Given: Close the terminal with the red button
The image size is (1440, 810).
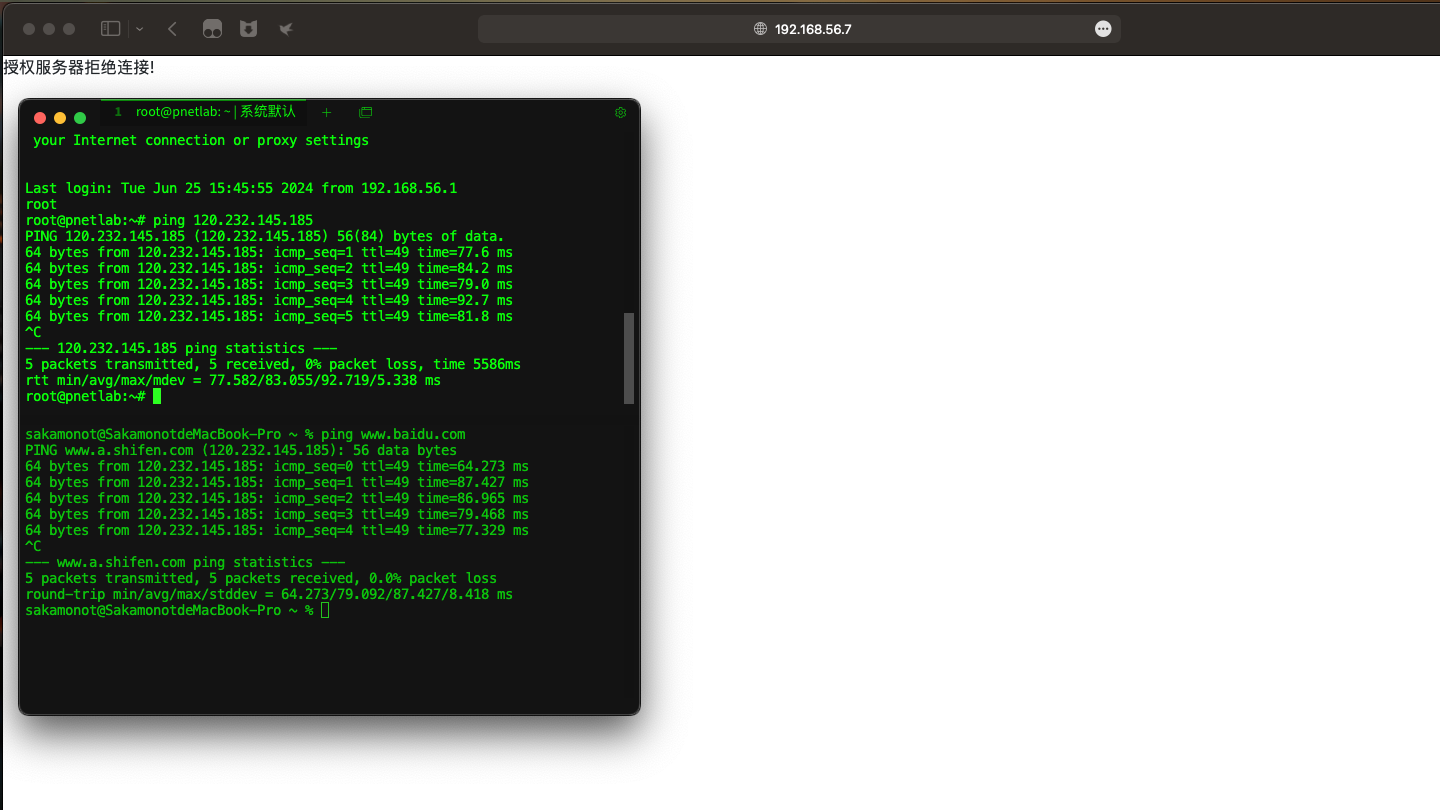Looking at the screenshot, I should tap(40, 118).
